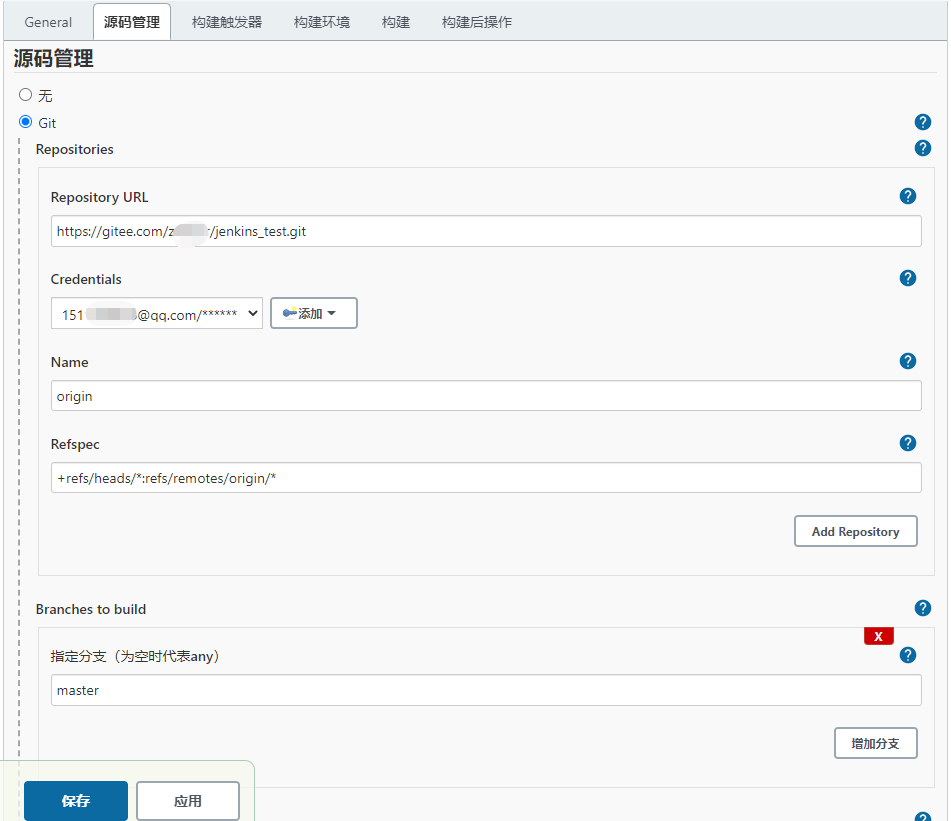Switch to the General tab
Viewport: 951px width, 821px height.
click(48, 22)
